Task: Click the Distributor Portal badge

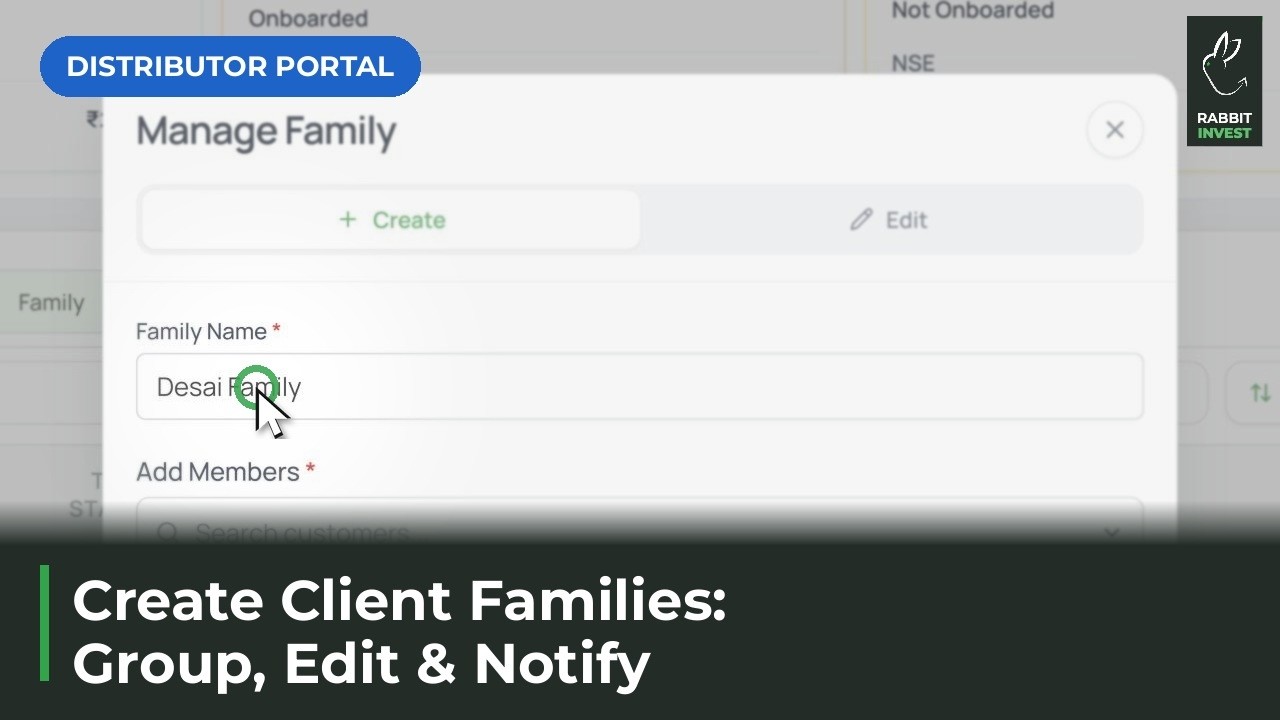Action: (x=230, y=67)
